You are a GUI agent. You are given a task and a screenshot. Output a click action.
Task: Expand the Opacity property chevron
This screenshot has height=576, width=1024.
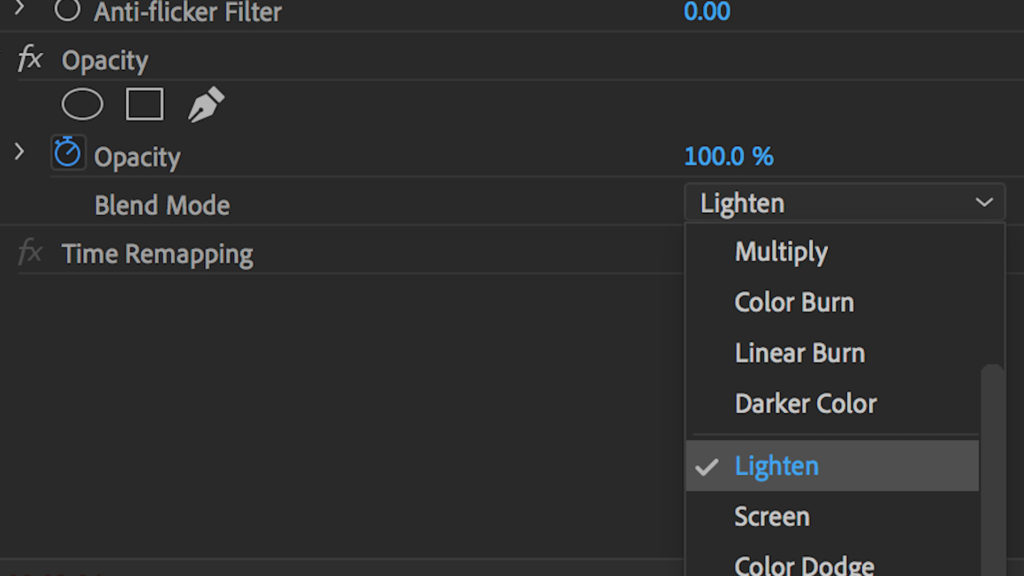pyautogui.click(x=19, y=153)
